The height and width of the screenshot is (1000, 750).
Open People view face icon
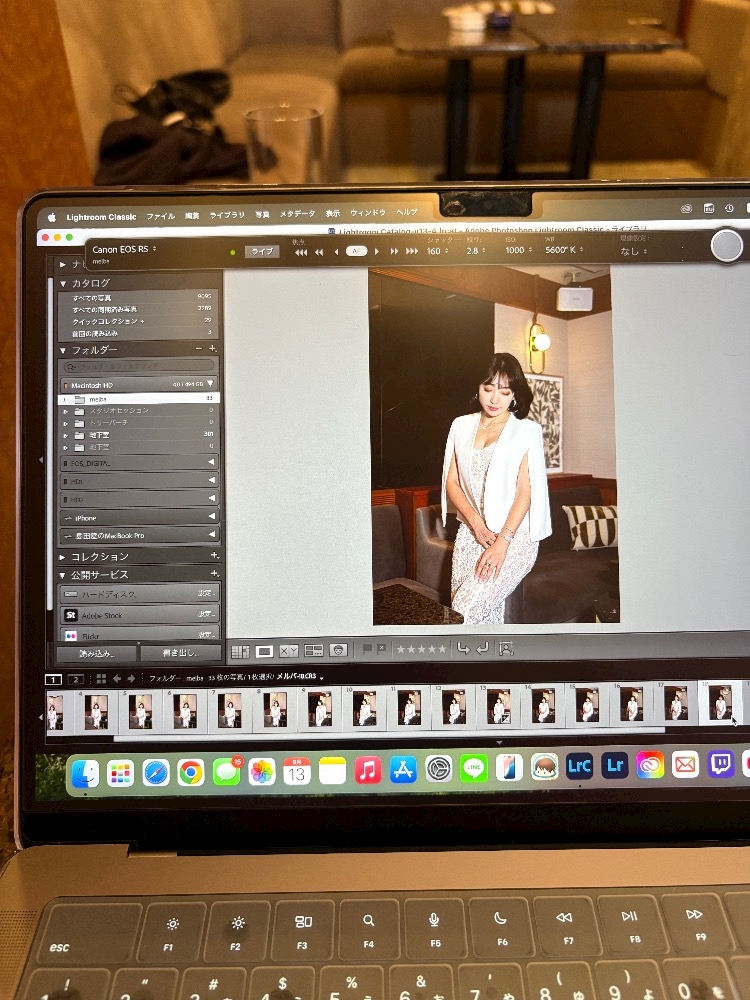[x=338, y=651]
